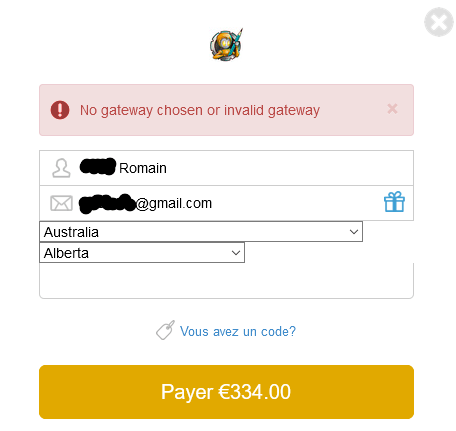Click the price tag coupon icon

point(165,330)
